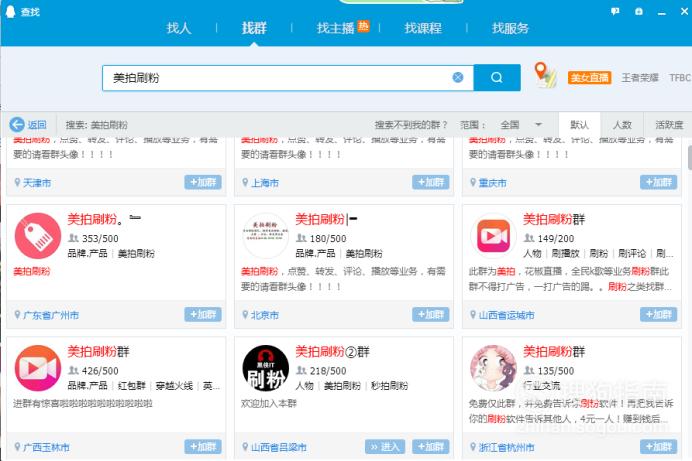Open the nearby map location icon
692x461 pixels.
coord(545,75)
